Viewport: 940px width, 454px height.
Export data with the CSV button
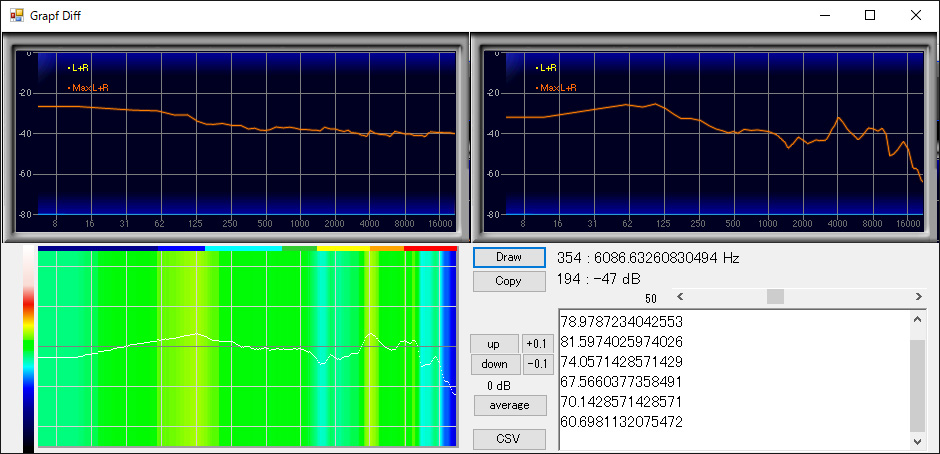[x=508, y=439]
